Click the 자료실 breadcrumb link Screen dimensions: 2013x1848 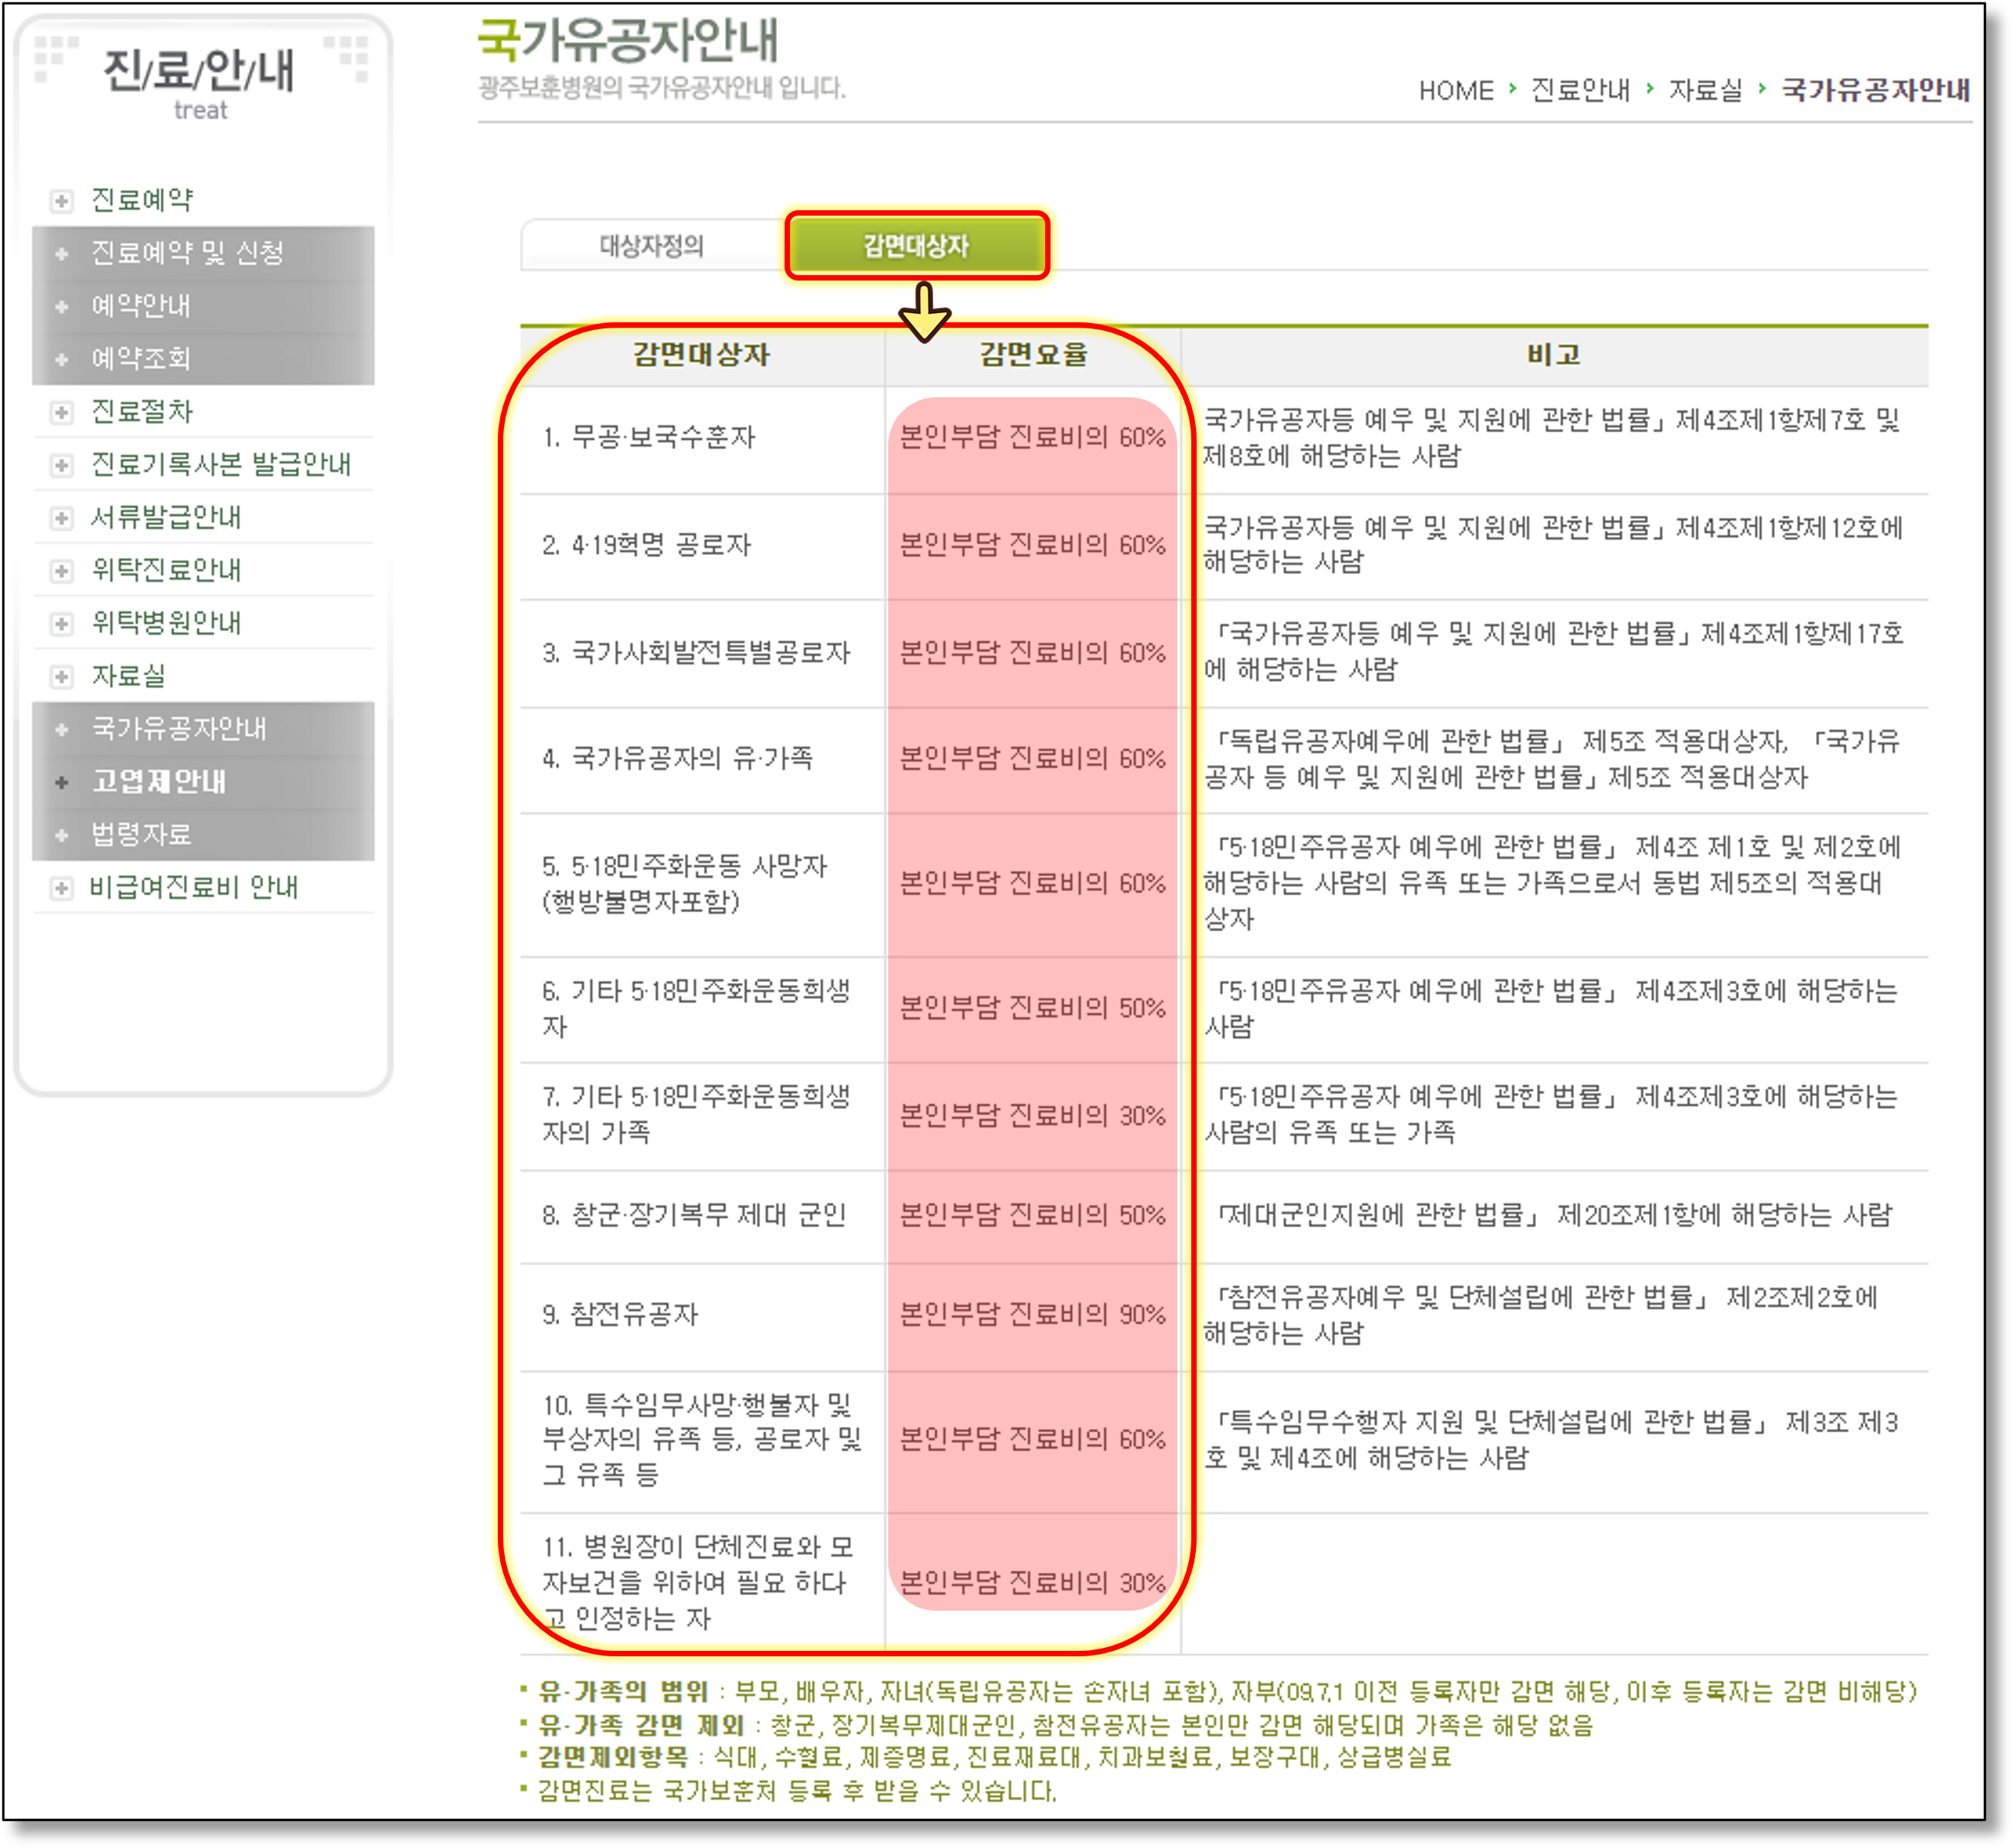coord(1705,91)
